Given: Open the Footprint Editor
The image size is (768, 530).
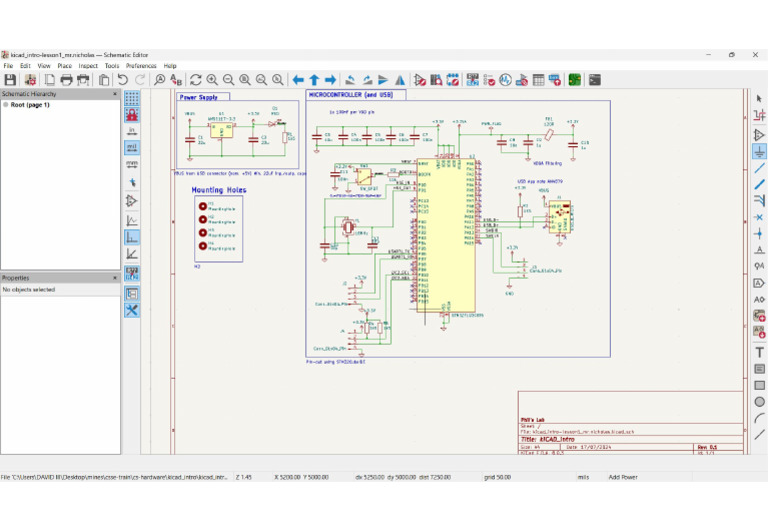Looking at the screenshot, I should click(x=453, y=80).
